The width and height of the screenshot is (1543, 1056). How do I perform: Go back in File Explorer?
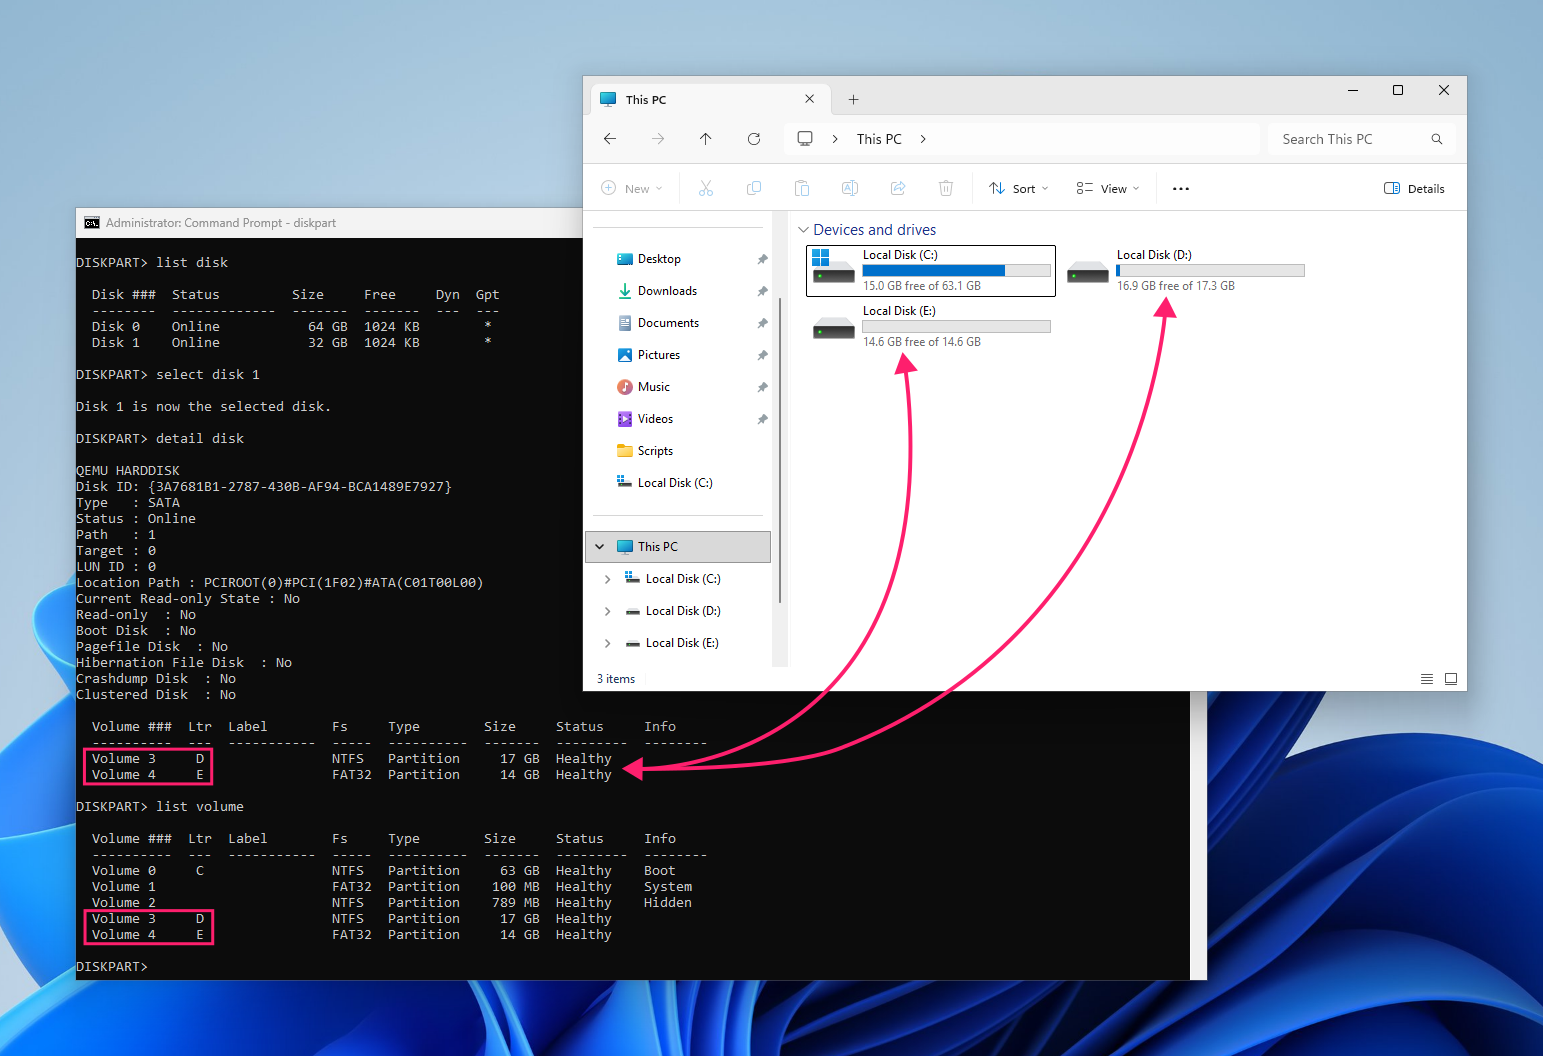coord(610,139)
